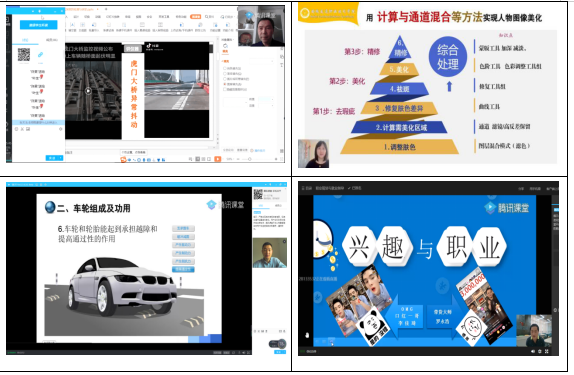Tick the last checkbox in fill options
574x375 pixels.
225,89
